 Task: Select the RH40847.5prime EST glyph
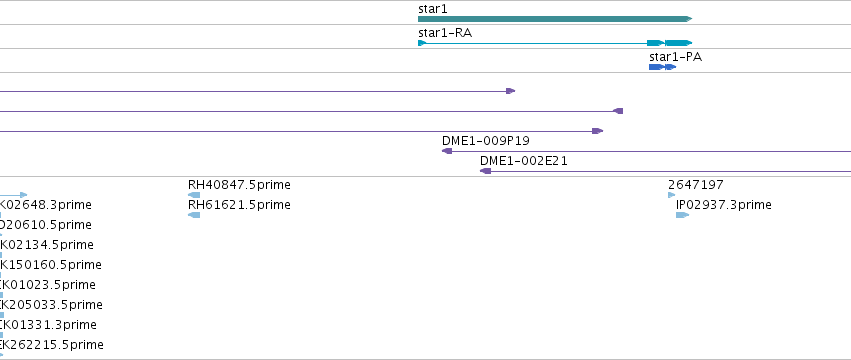[x=194, y=195]
